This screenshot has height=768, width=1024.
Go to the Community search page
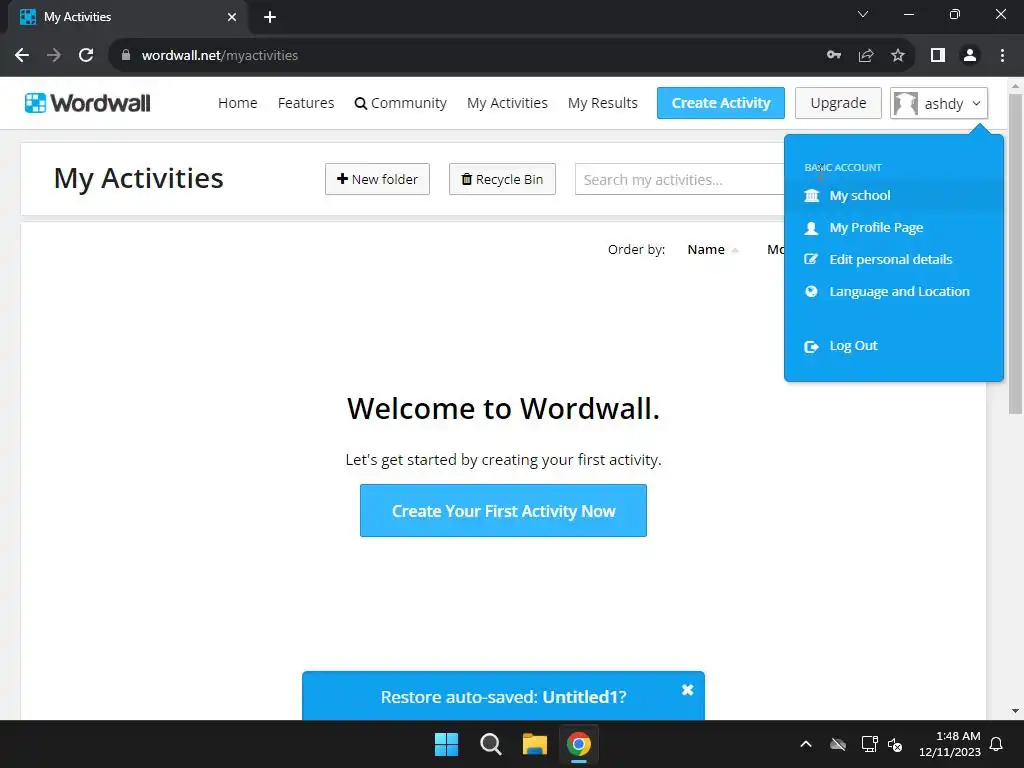click(x=400, y=103)
